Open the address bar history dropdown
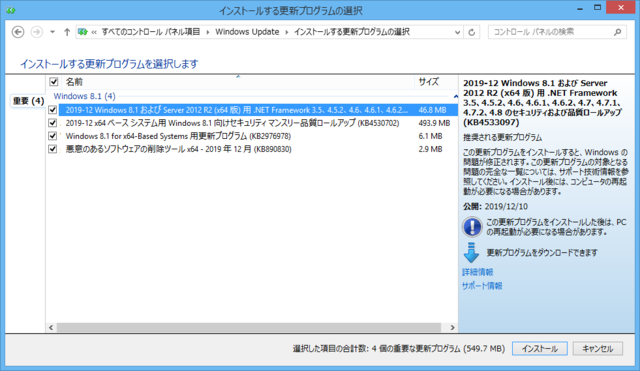Viewport: 640px width, 371px height. (457, 32)
